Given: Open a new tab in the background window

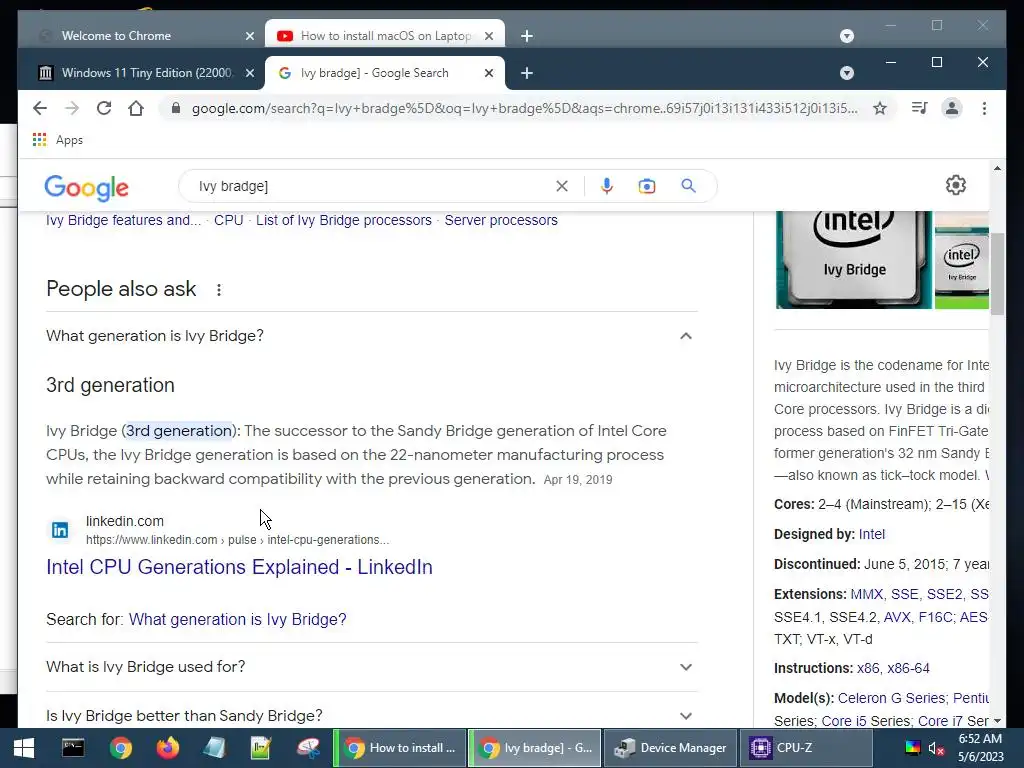Looking at the screenshot, I should click(x=527, y=36).
